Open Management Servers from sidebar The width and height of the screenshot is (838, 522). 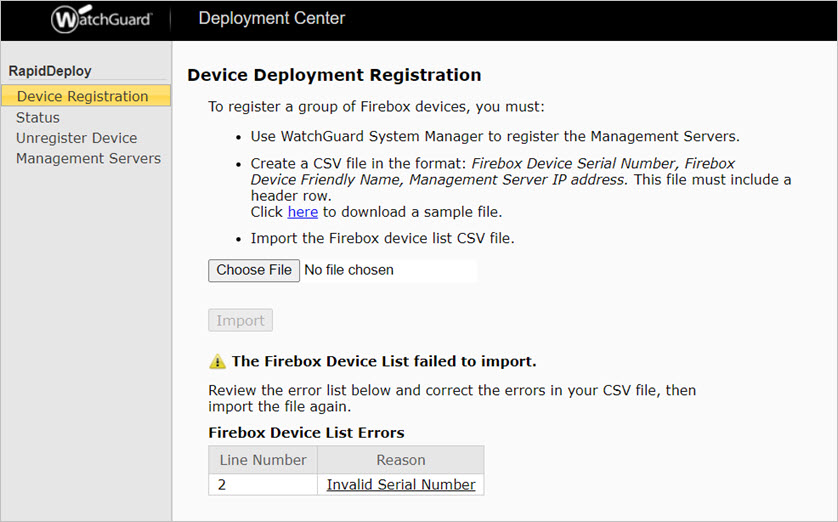coord(88,158)
